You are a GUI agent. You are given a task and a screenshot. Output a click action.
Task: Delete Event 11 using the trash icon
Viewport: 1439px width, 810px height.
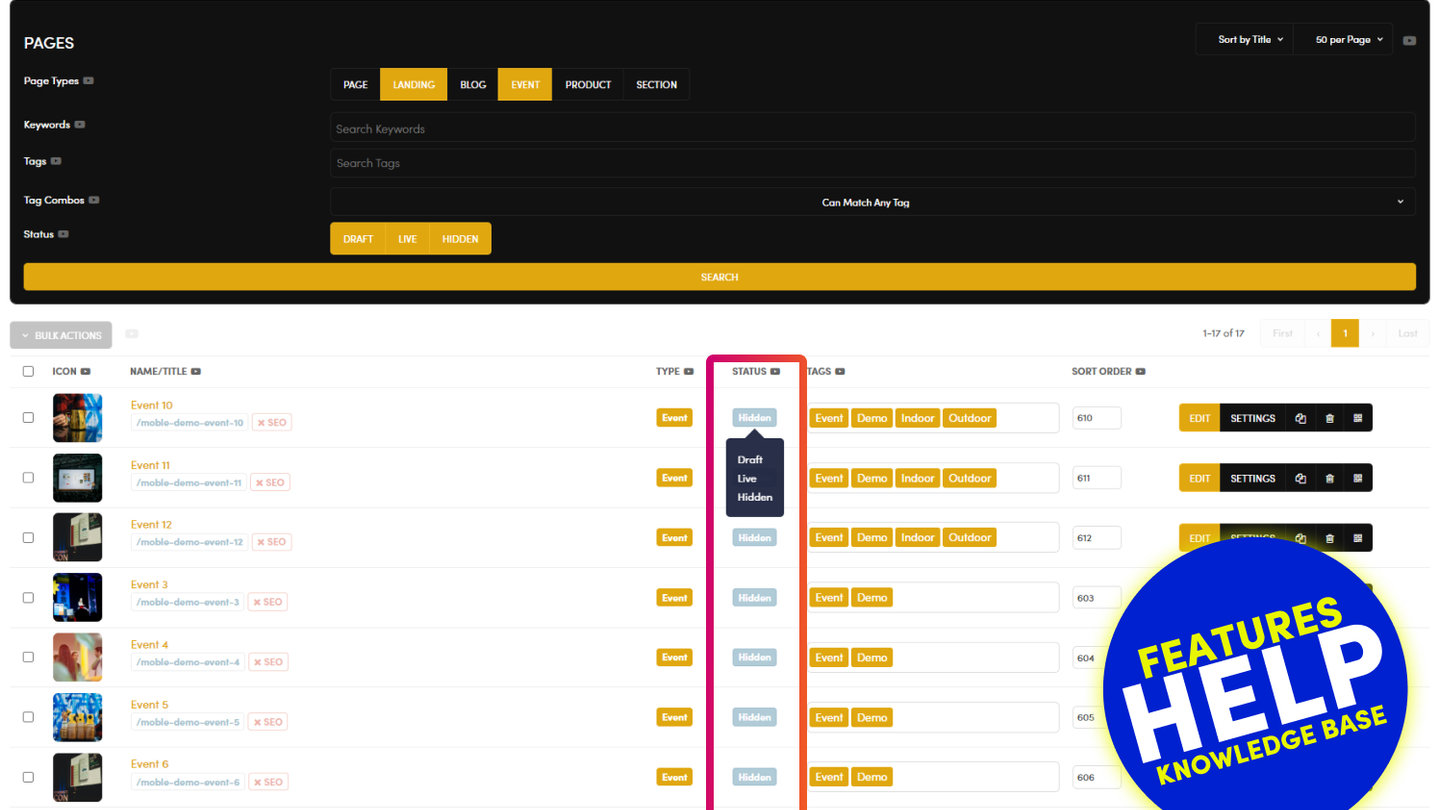(x=1329, y=478)
